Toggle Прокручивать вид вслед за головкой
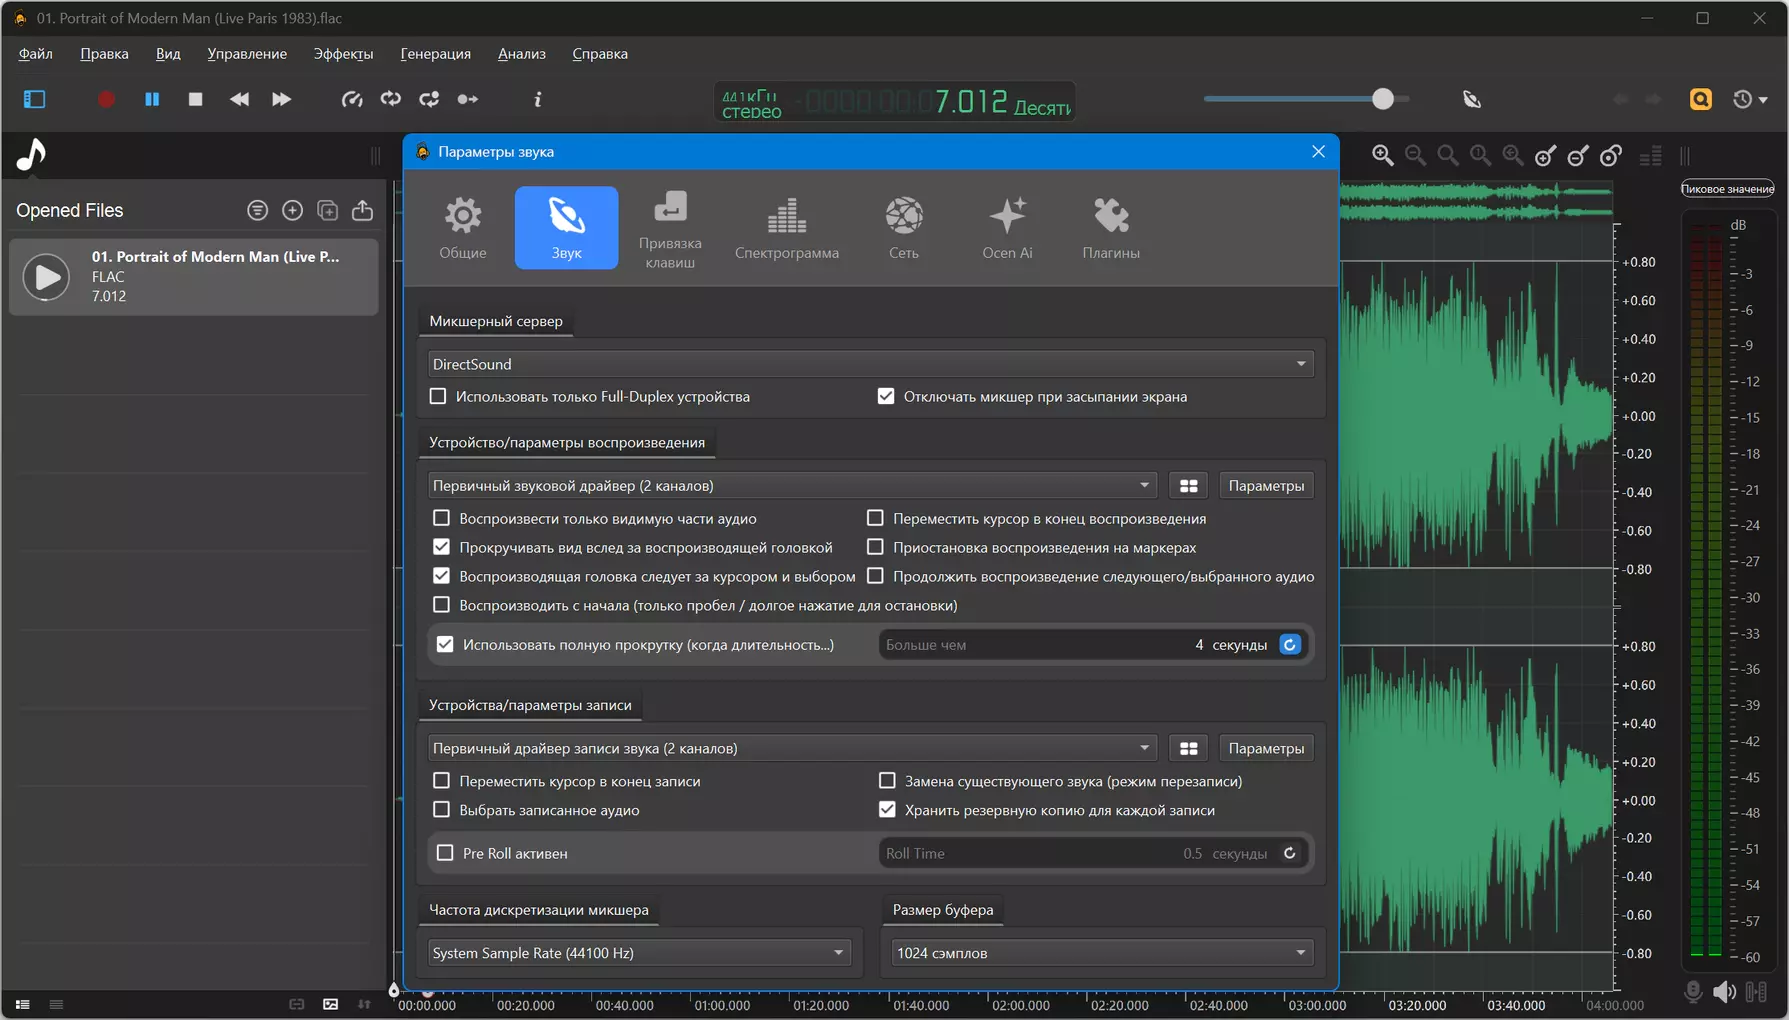The height and width of the screenshot is (1020, 1789). pyautogui.click(x=441, y=547)
